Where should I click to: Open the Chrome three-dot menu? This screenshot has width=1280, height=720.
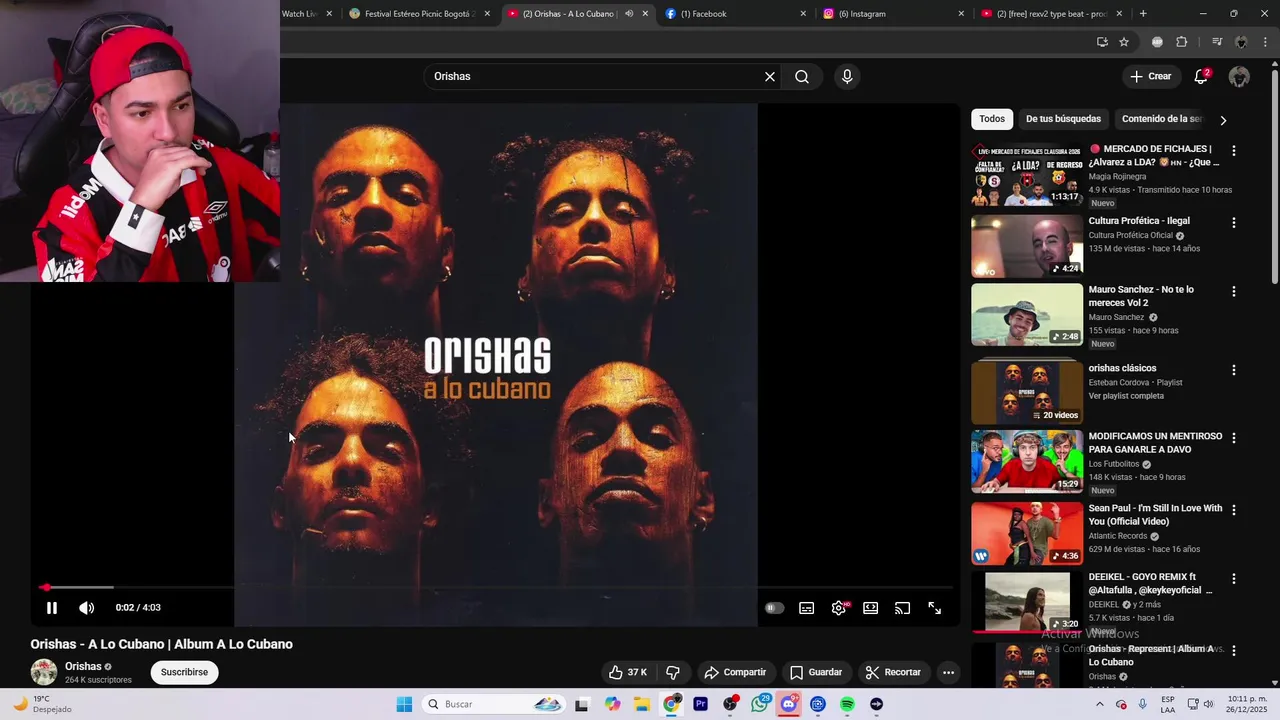(x=1266, y=42)
